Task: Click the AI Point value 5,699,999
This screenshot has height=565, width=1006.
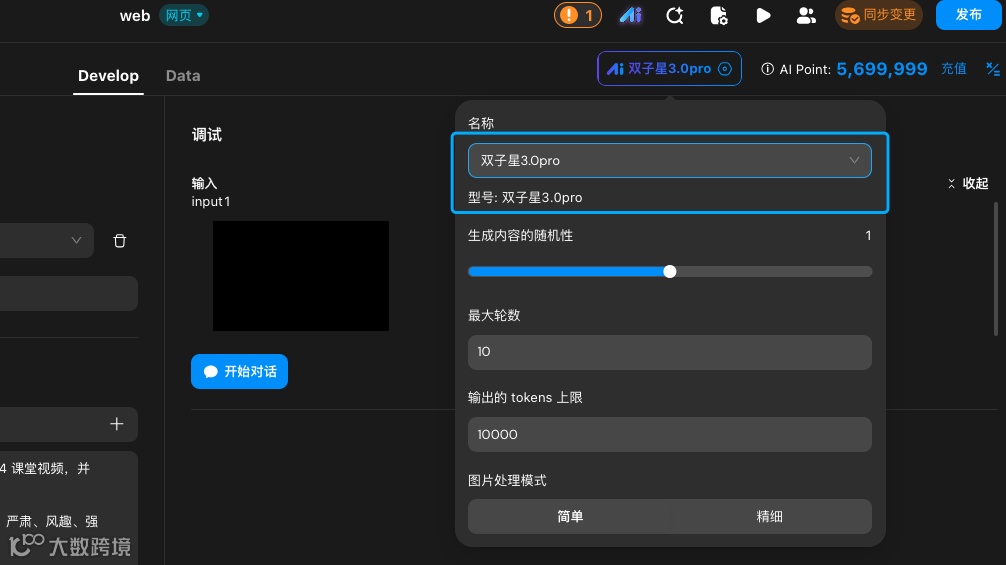Action: click(x=882, y=69)
